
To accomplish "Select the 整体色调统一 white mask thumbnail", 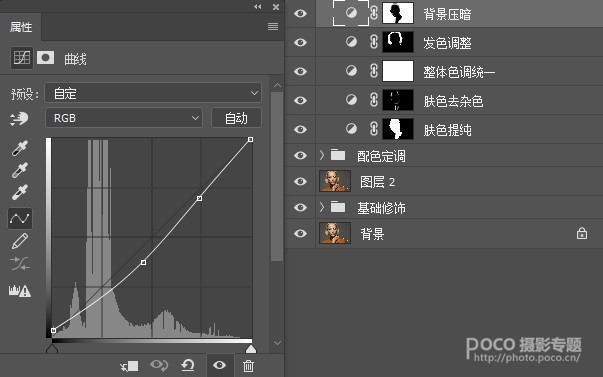I will (x=398, y=71).
